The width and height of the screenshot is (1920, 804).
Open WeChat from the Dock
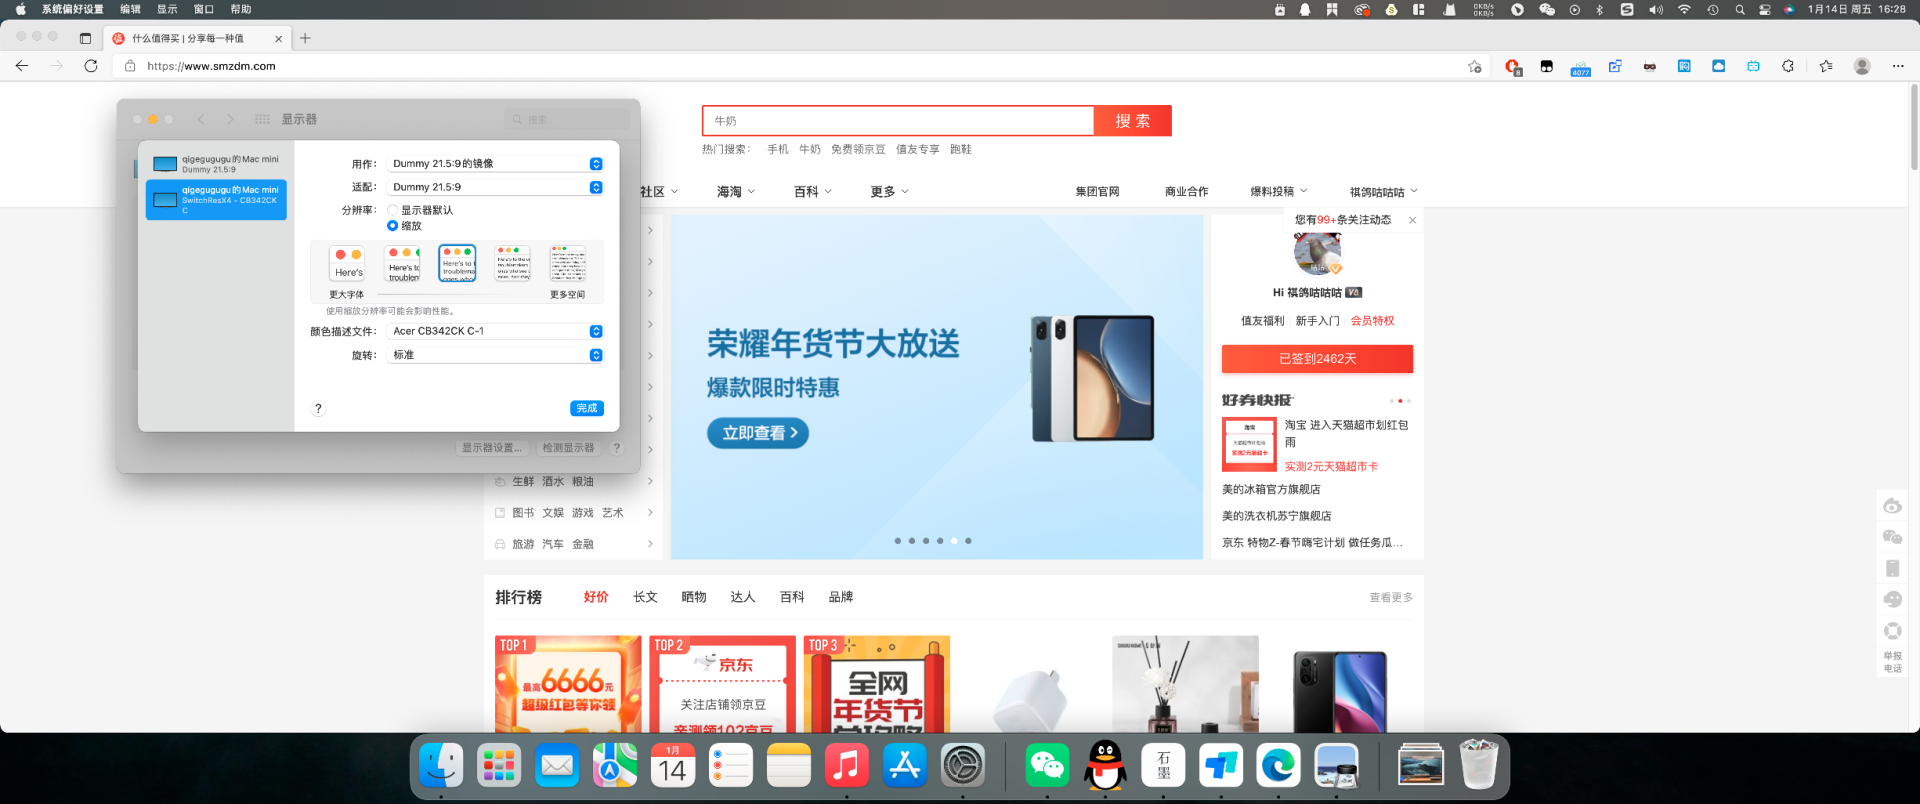point(1047,766)
